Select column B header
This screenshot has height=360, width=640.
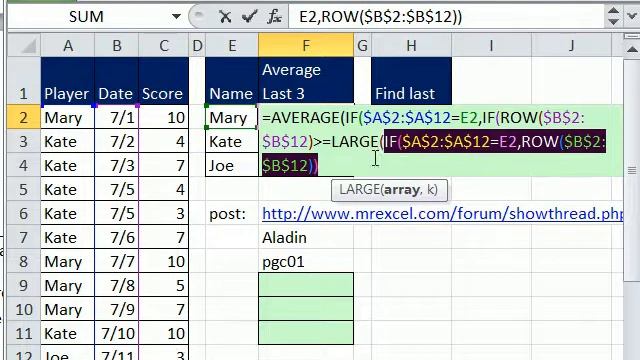click(117, 46)
